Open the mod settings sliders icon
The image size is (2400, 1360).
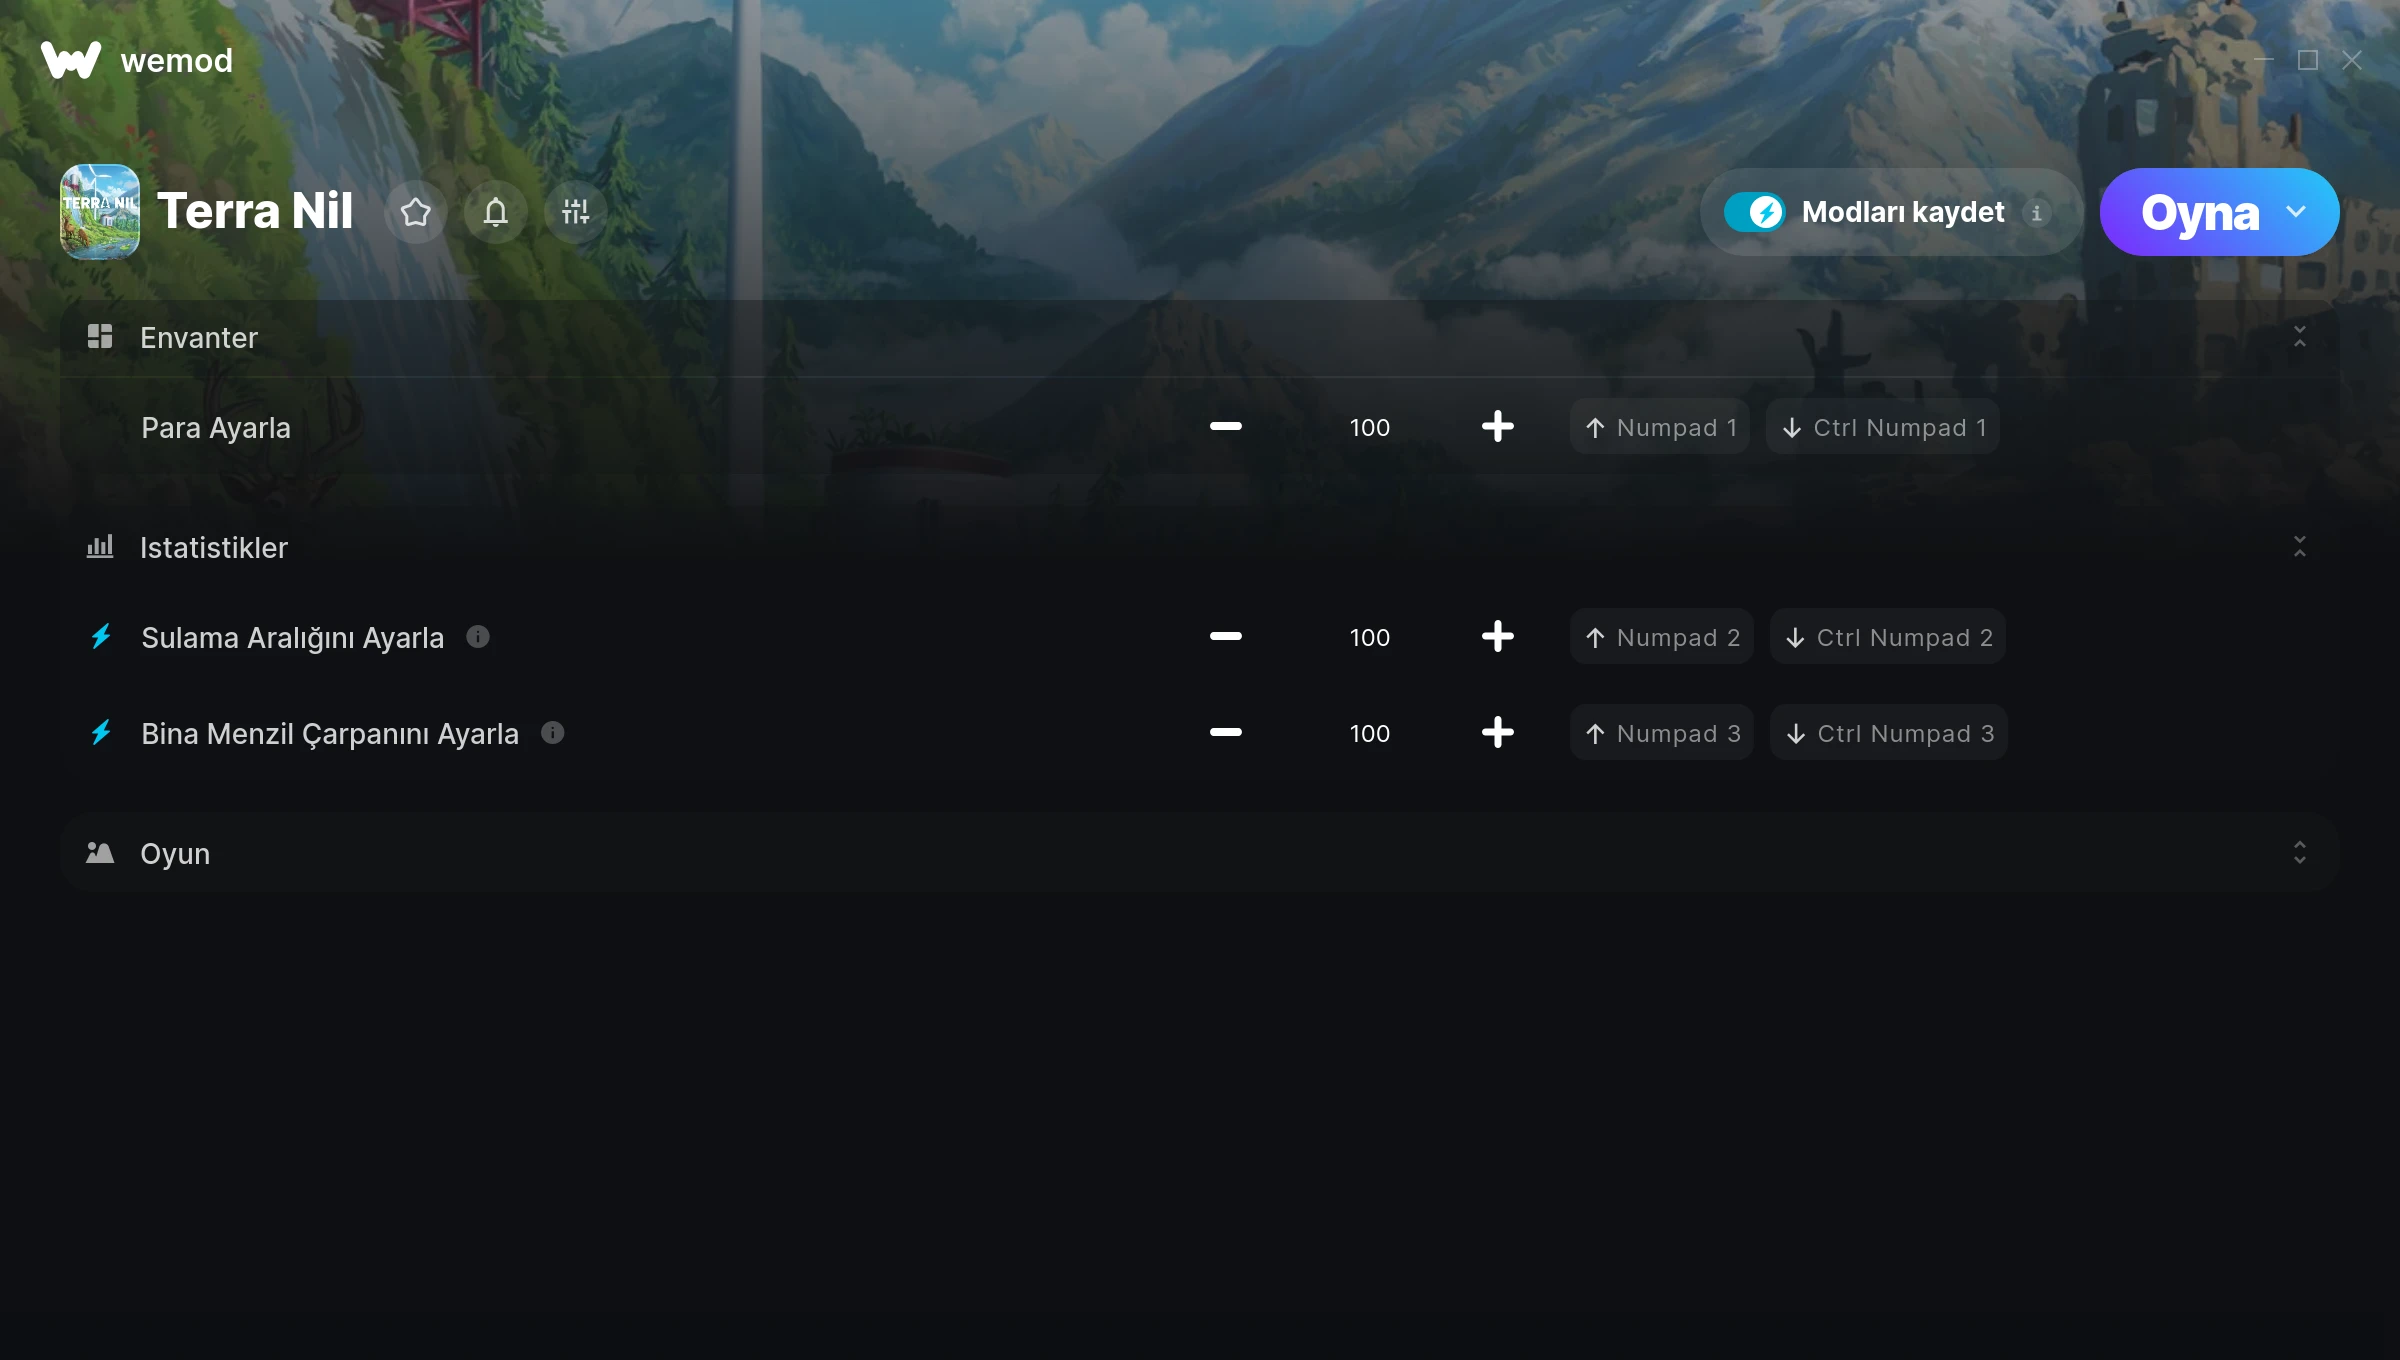575,212
